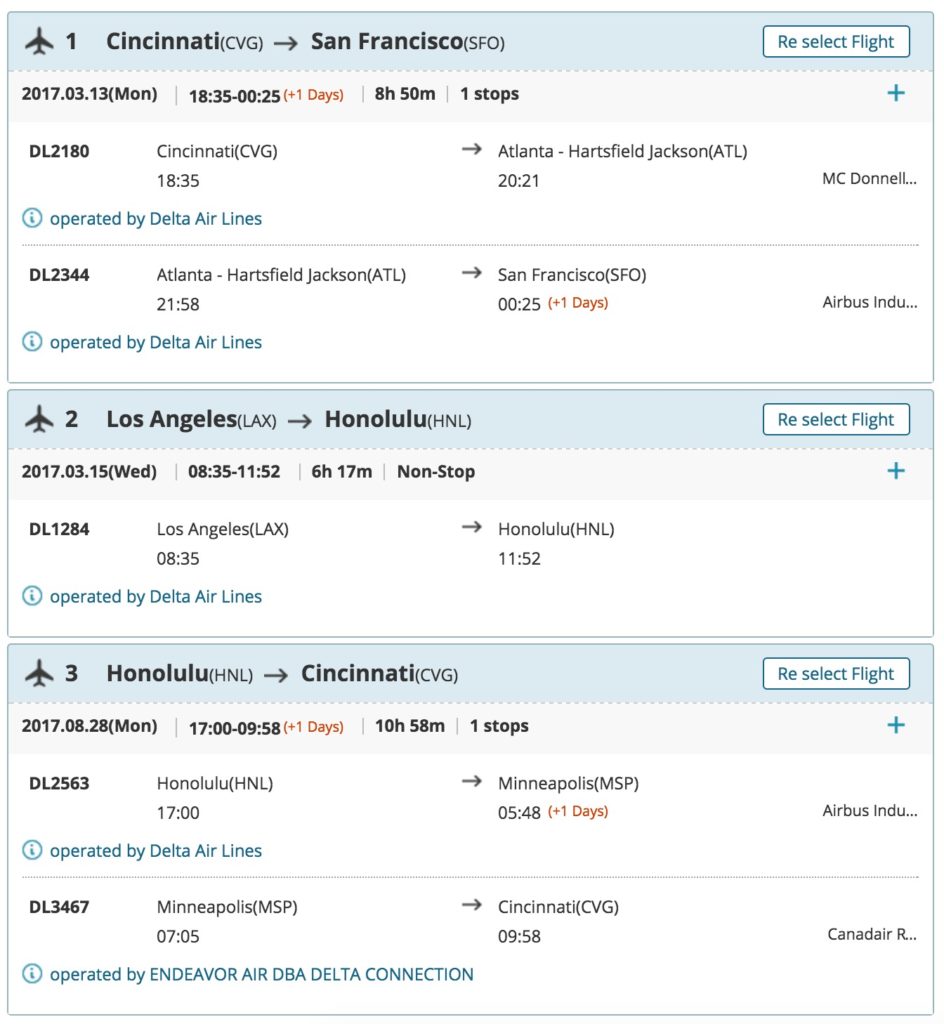This screenshot has width=944, height=1024.
Task: Click info icon beside DL1284 operator
Action: pos(32,596)
